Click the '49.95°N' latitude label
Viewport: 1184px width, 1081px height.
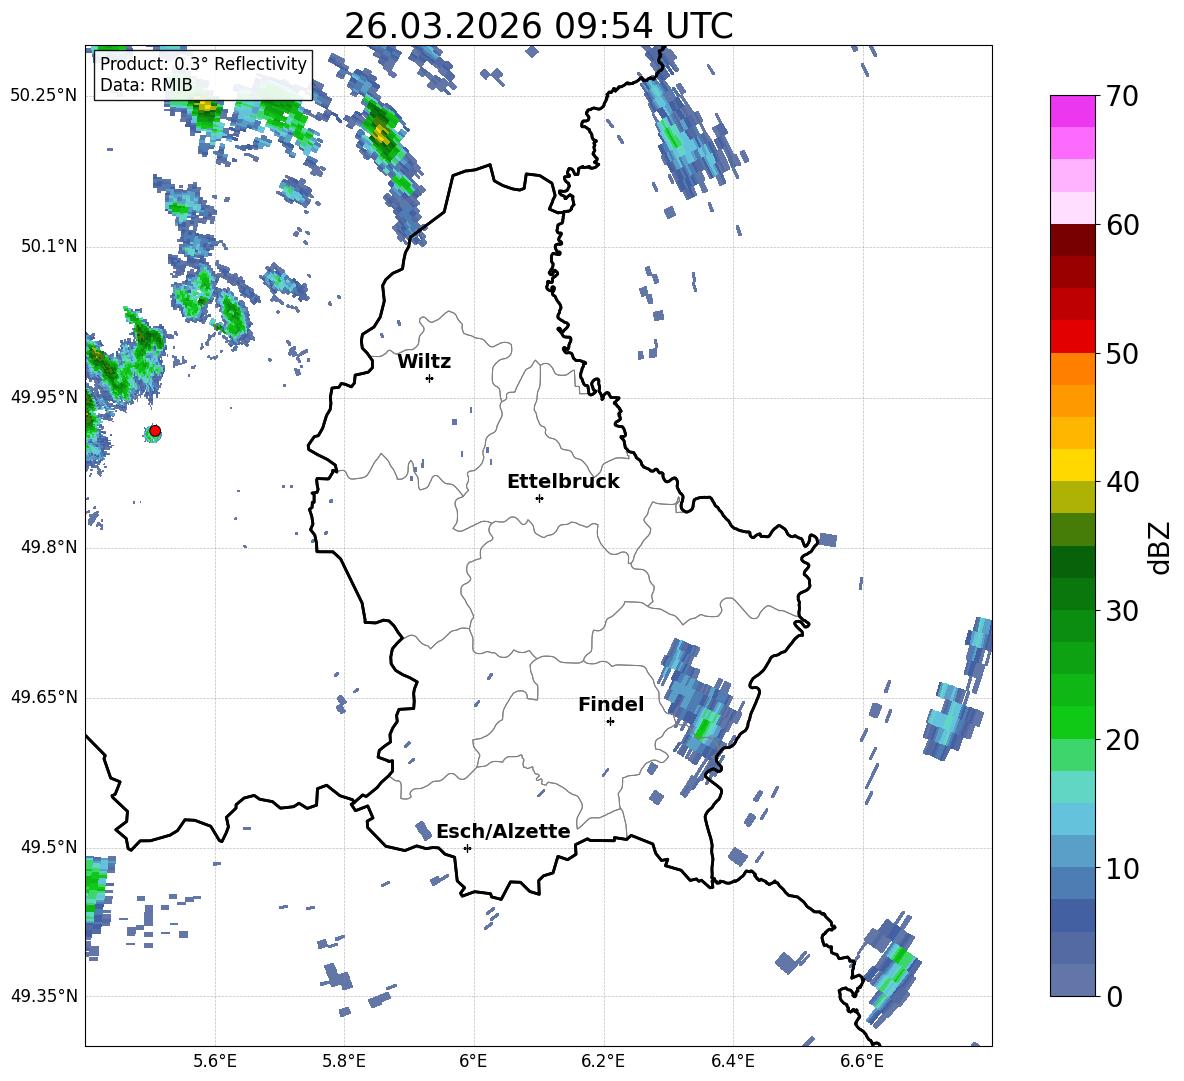tap(44, 397)
